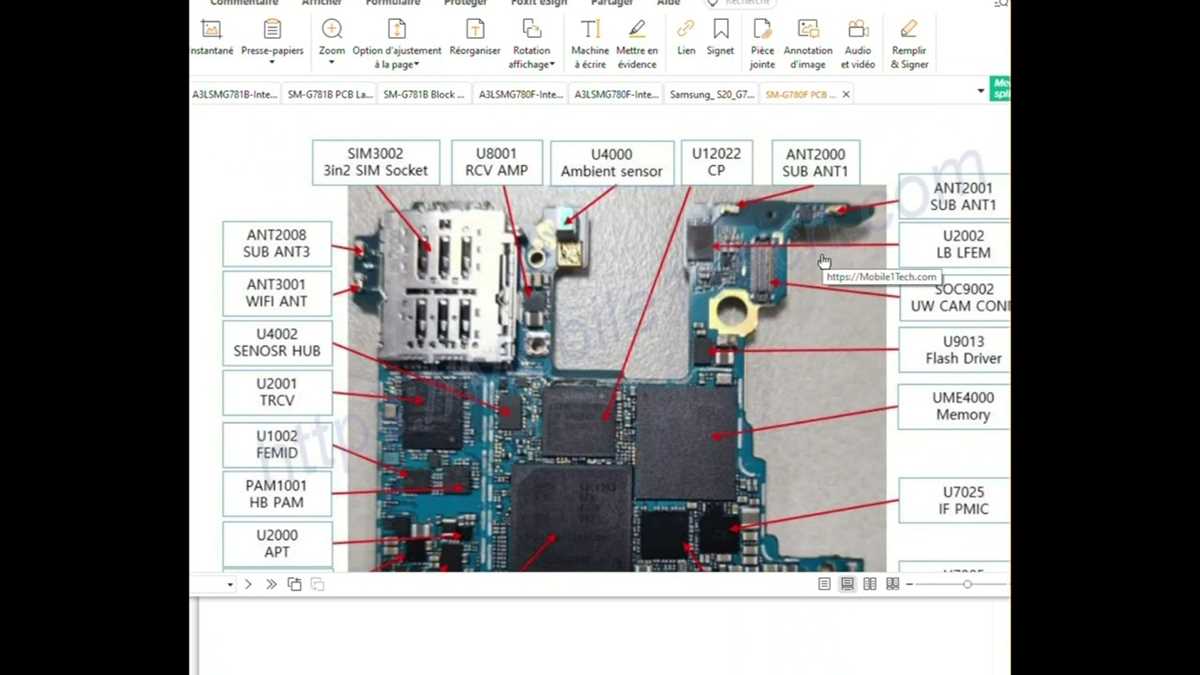Screen dimensions: 1200x675
Task: Click the Lien link tool
Action: [x=686, y=38]
